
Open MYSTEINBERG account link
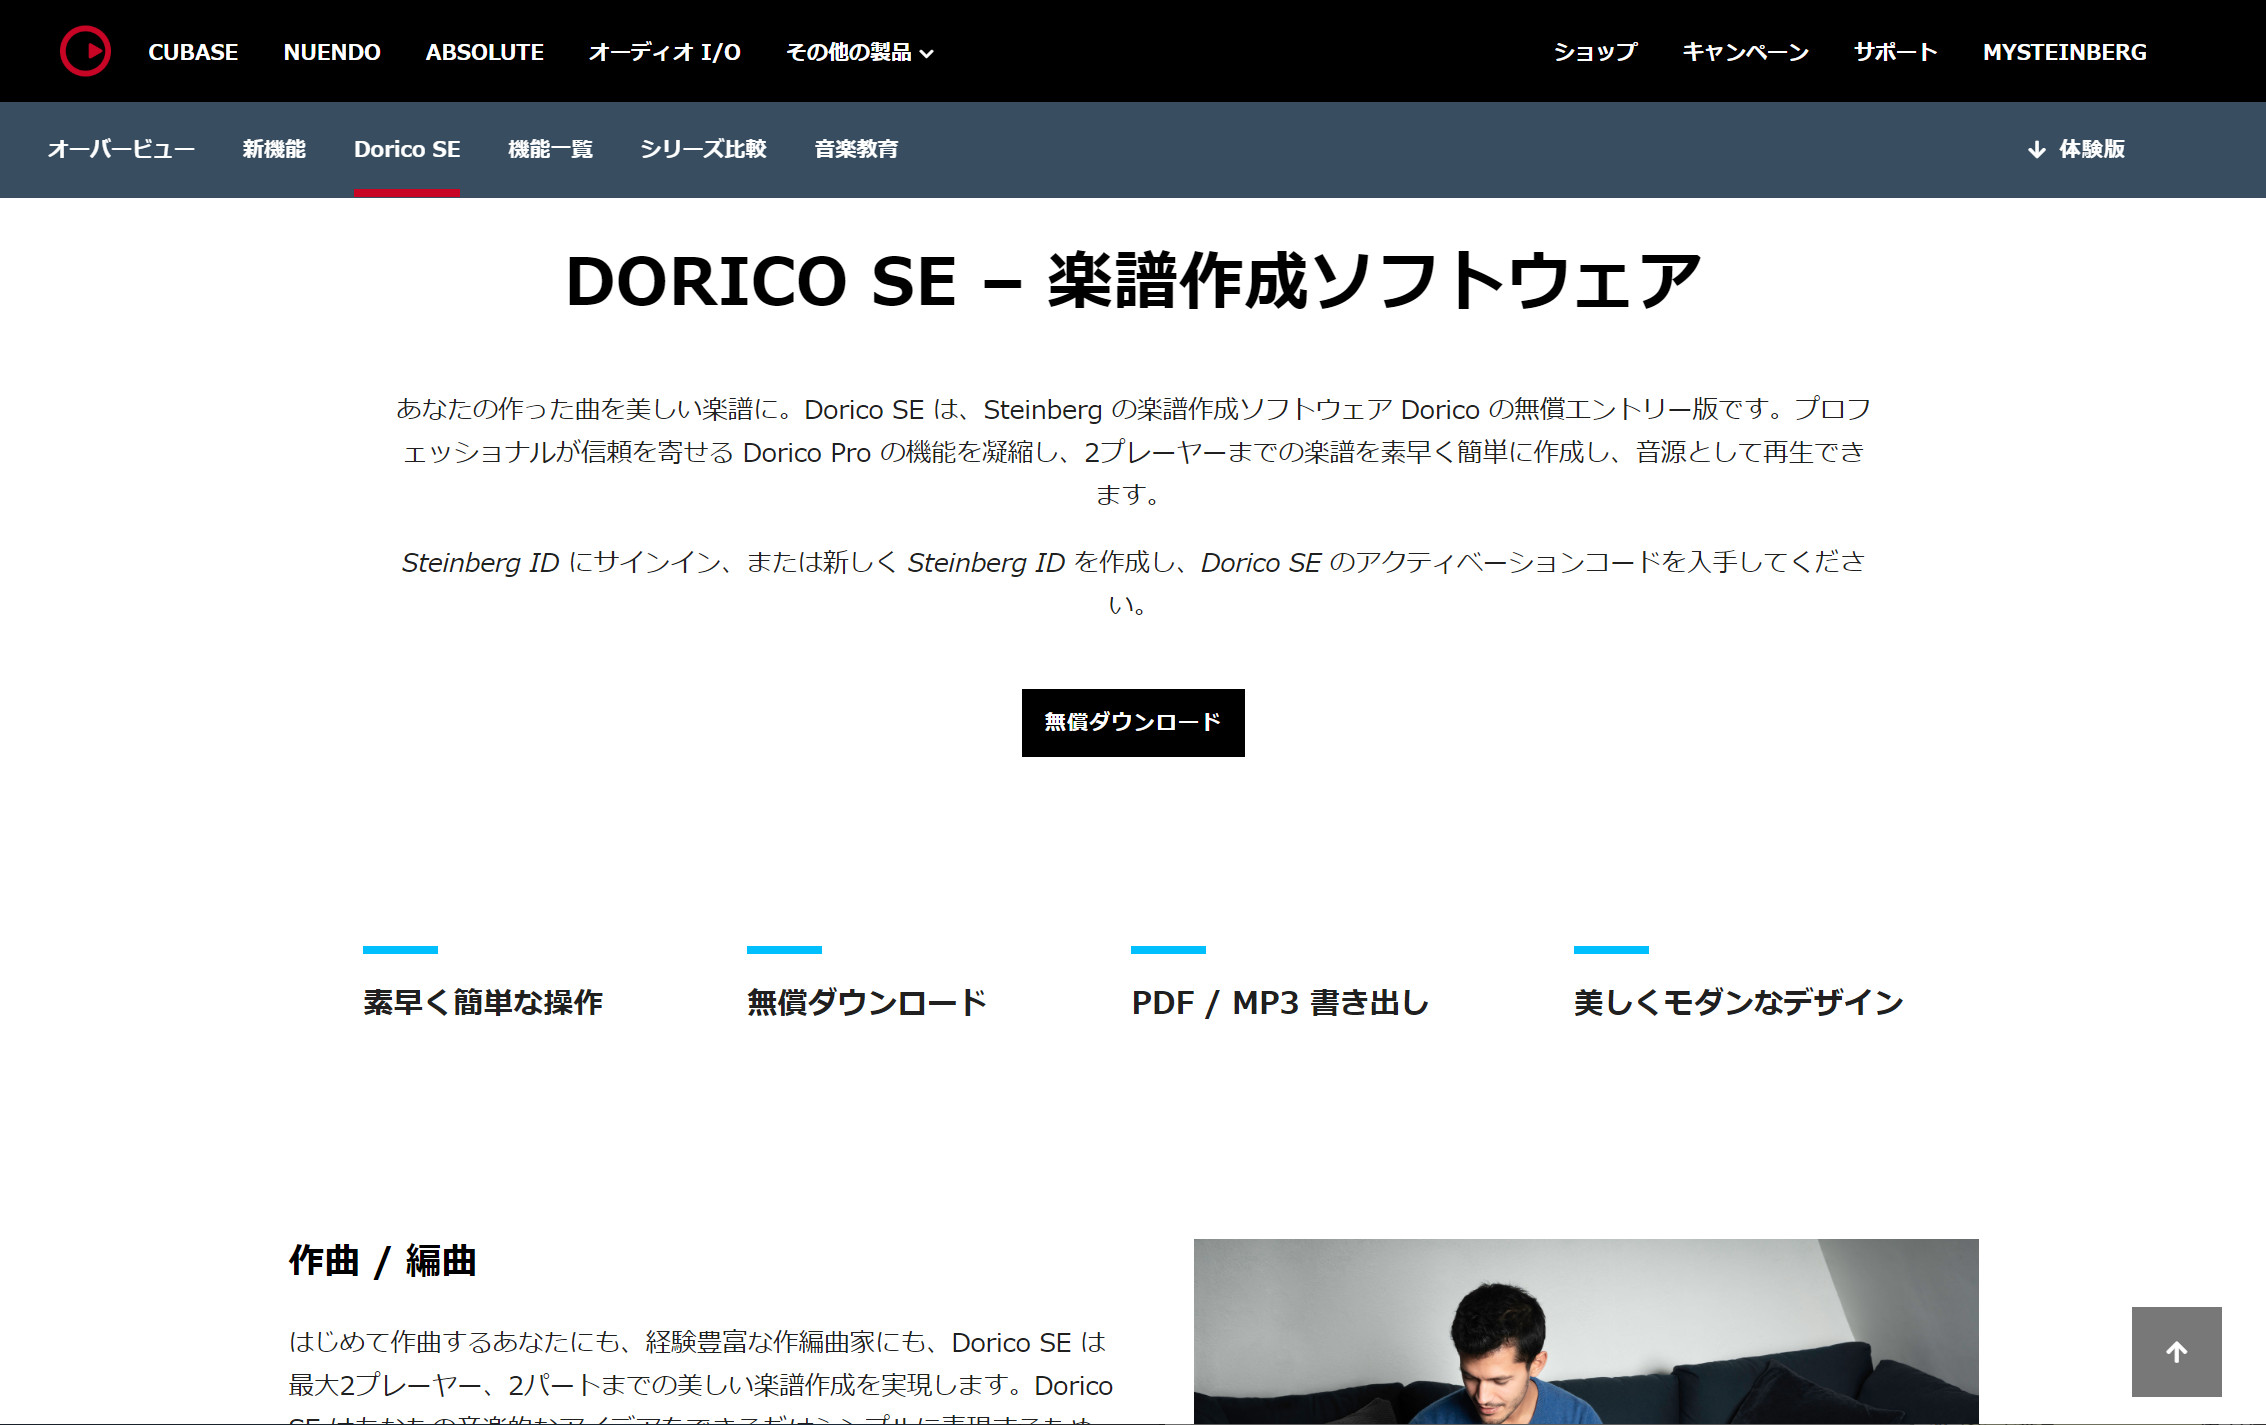2065,52
